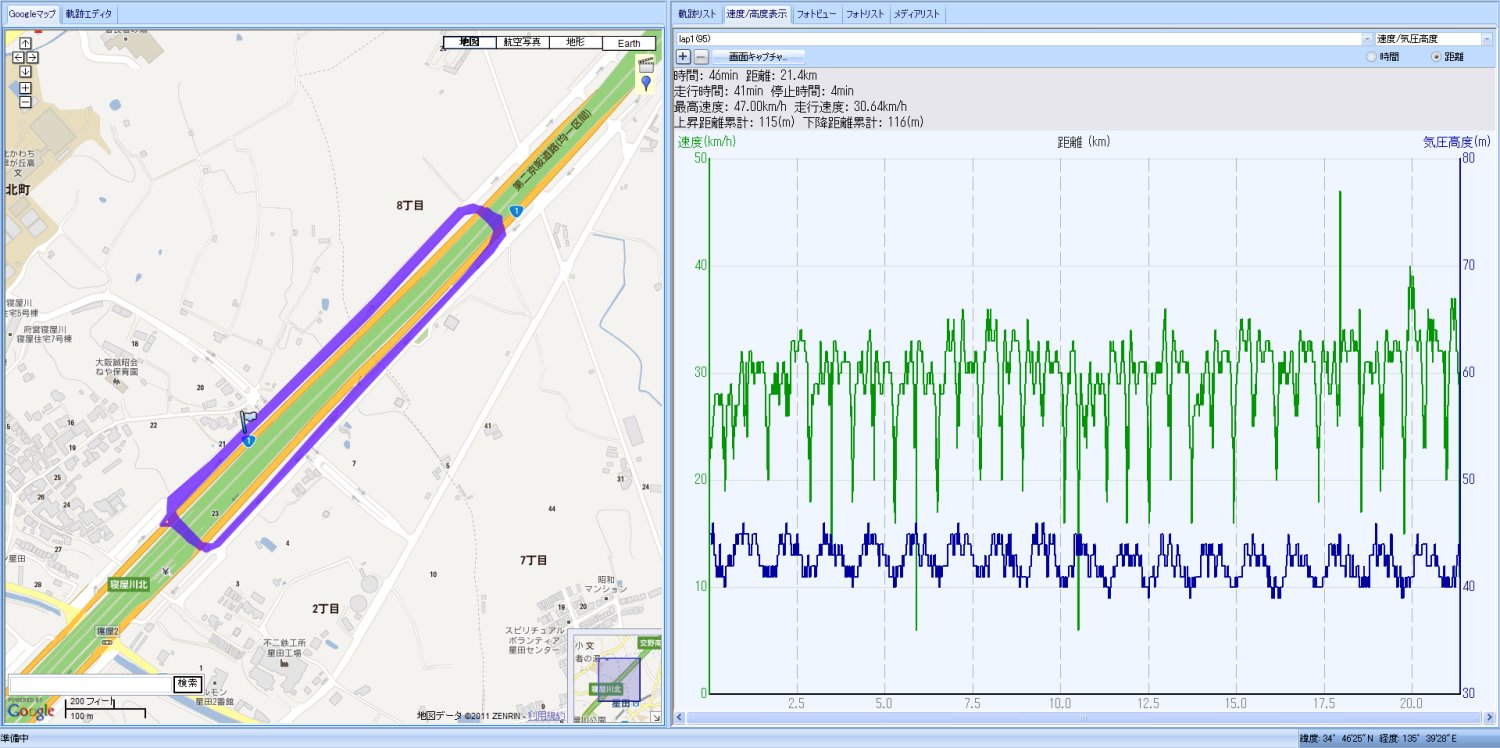The height and width of the screenshot is (748, 1500).
Task: Click route 1 shield near 8丁目
Action: click(515, 211)
